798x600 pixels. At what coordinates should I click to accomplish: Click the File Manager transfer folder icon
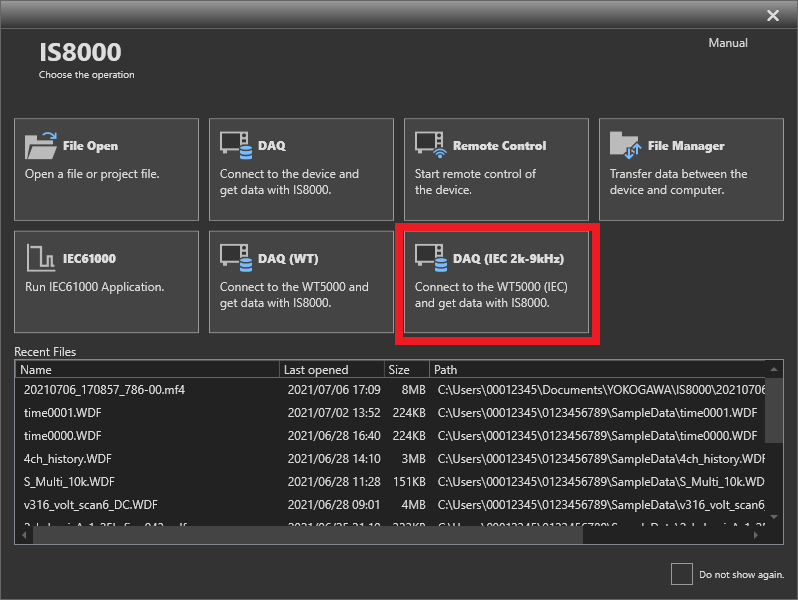[x=625, y=146]
